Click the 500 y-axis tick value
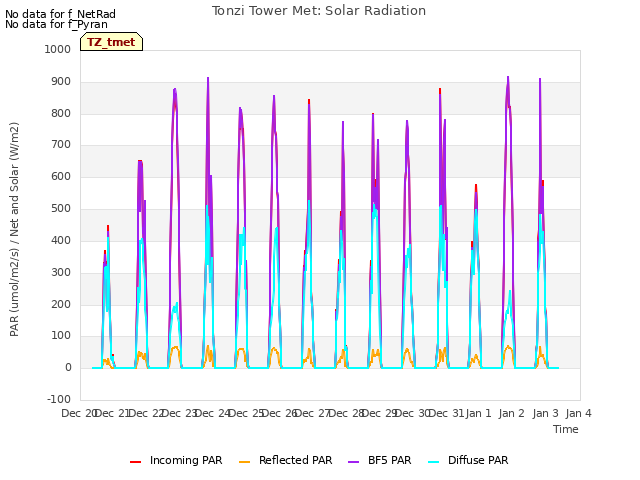 point(61,209)
